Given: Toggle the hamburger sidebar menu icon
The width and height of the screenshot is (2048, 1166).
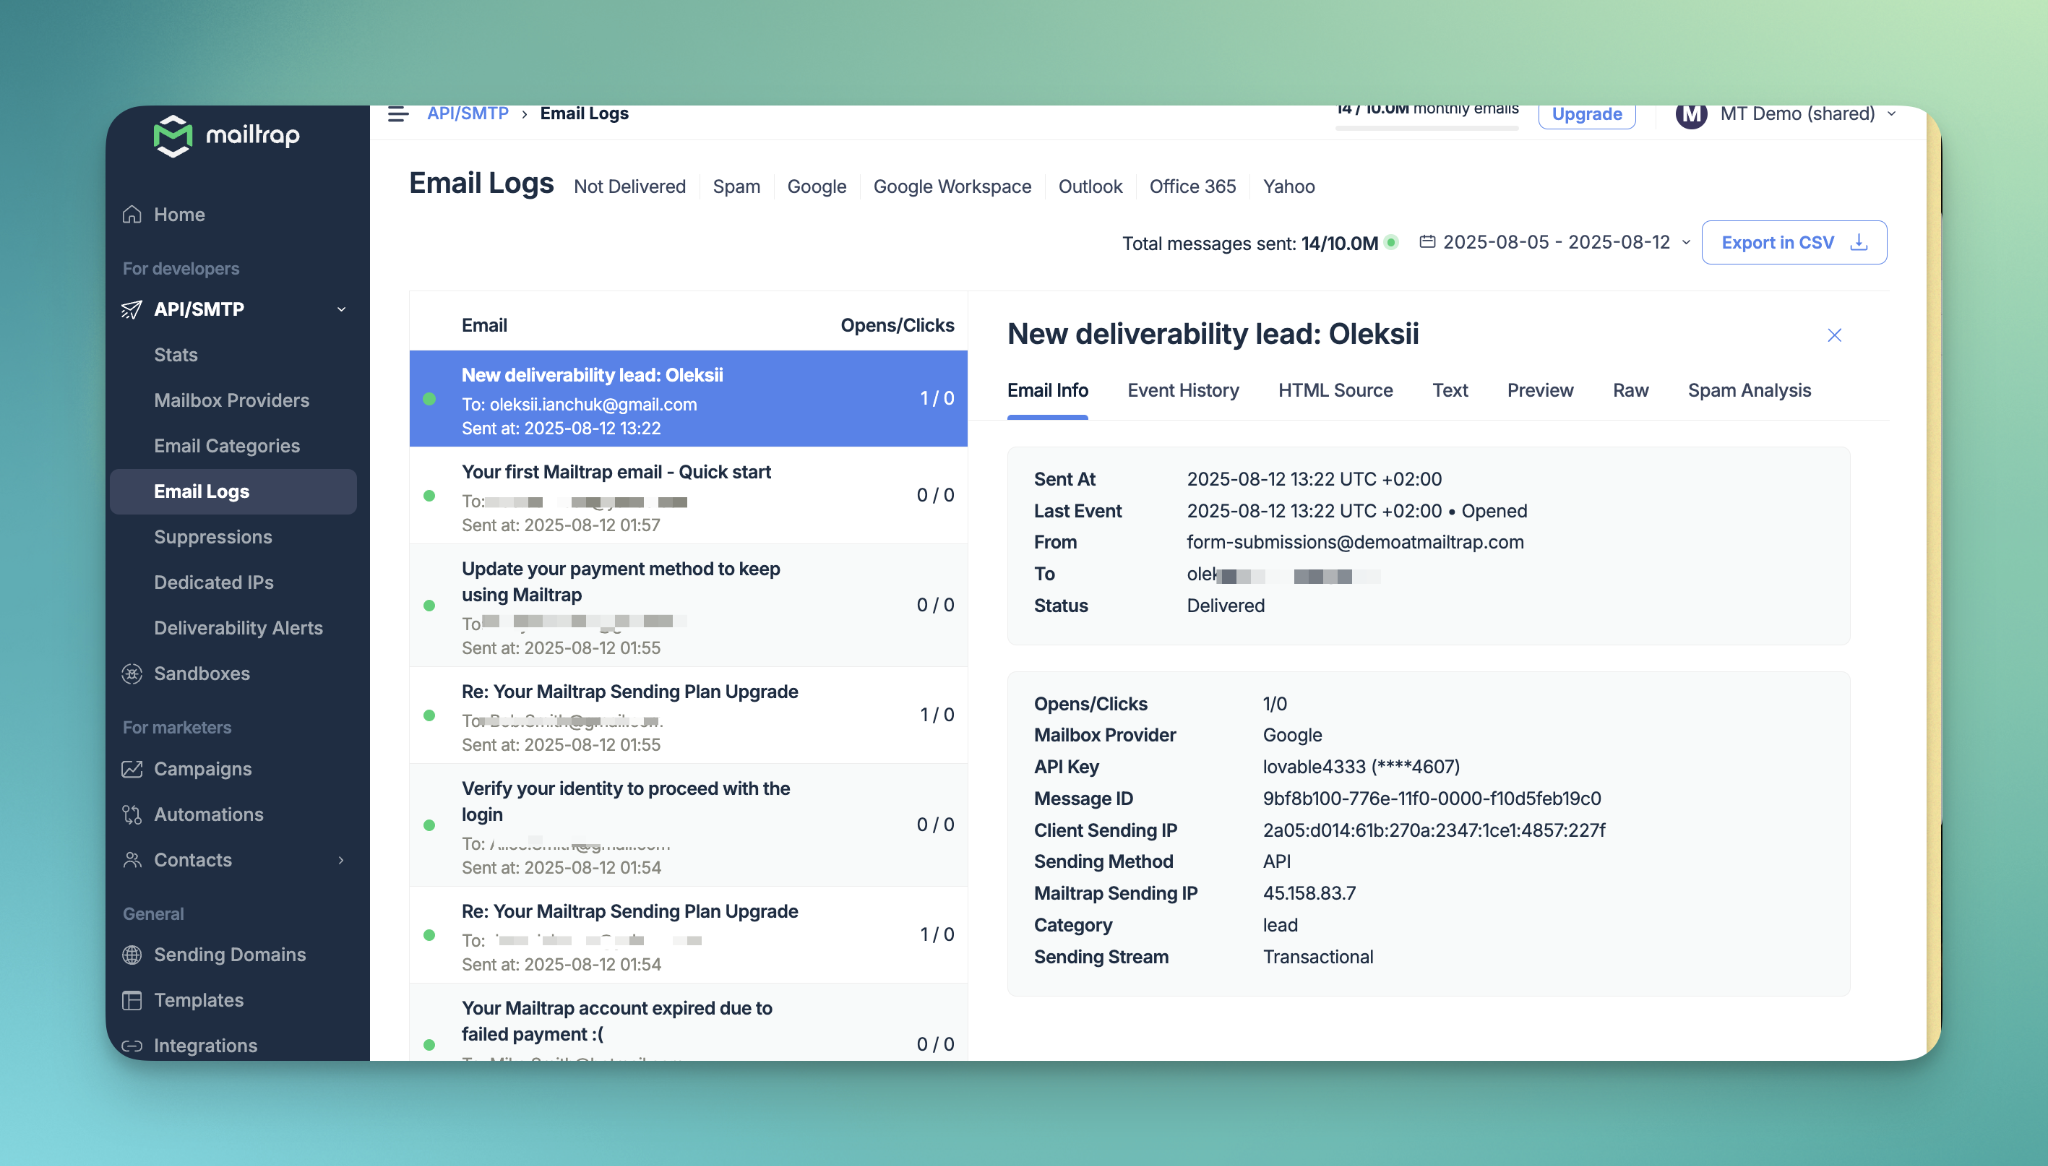Looking at the screenshot, I should pyautogui.click(x=398, y=114).
